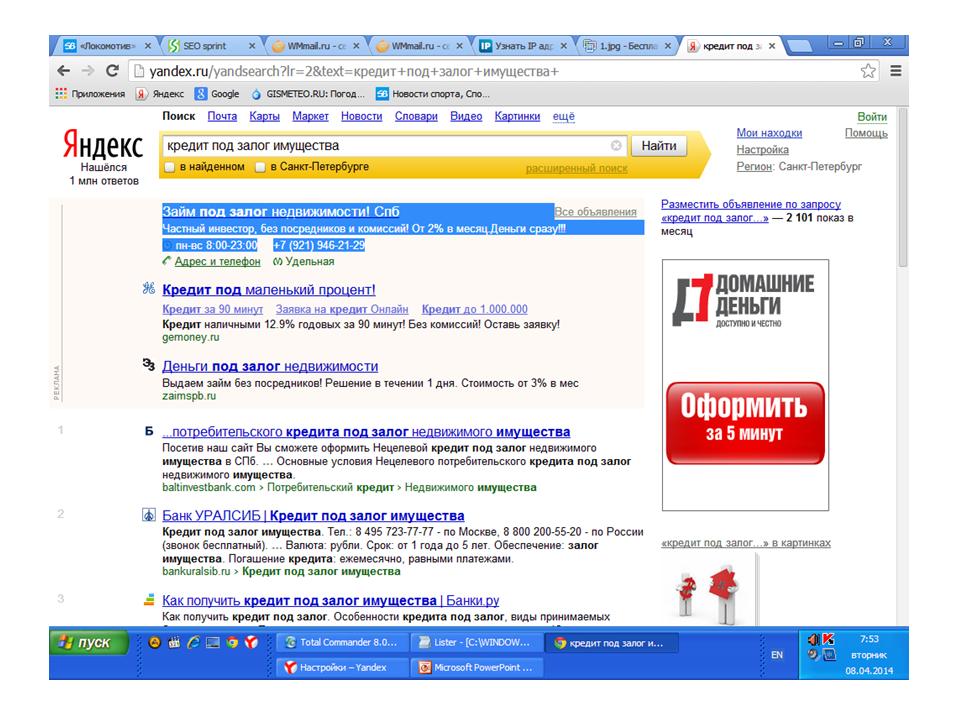Switch to the Microsoft PowerPoint taskbar window
Image resolution: width=960 pixels, height=720 pixels.
tap(477, 667)
